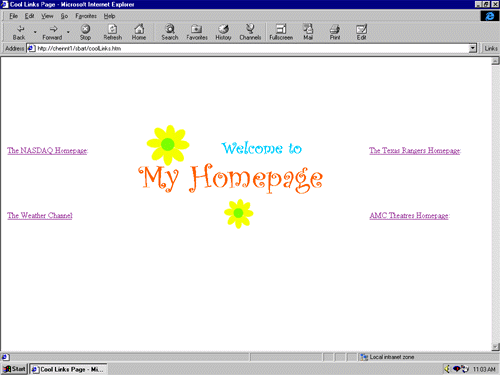Open the Windows Start menu
The height and width of the screenshot is (375, 500).
(x=14, y=369)
